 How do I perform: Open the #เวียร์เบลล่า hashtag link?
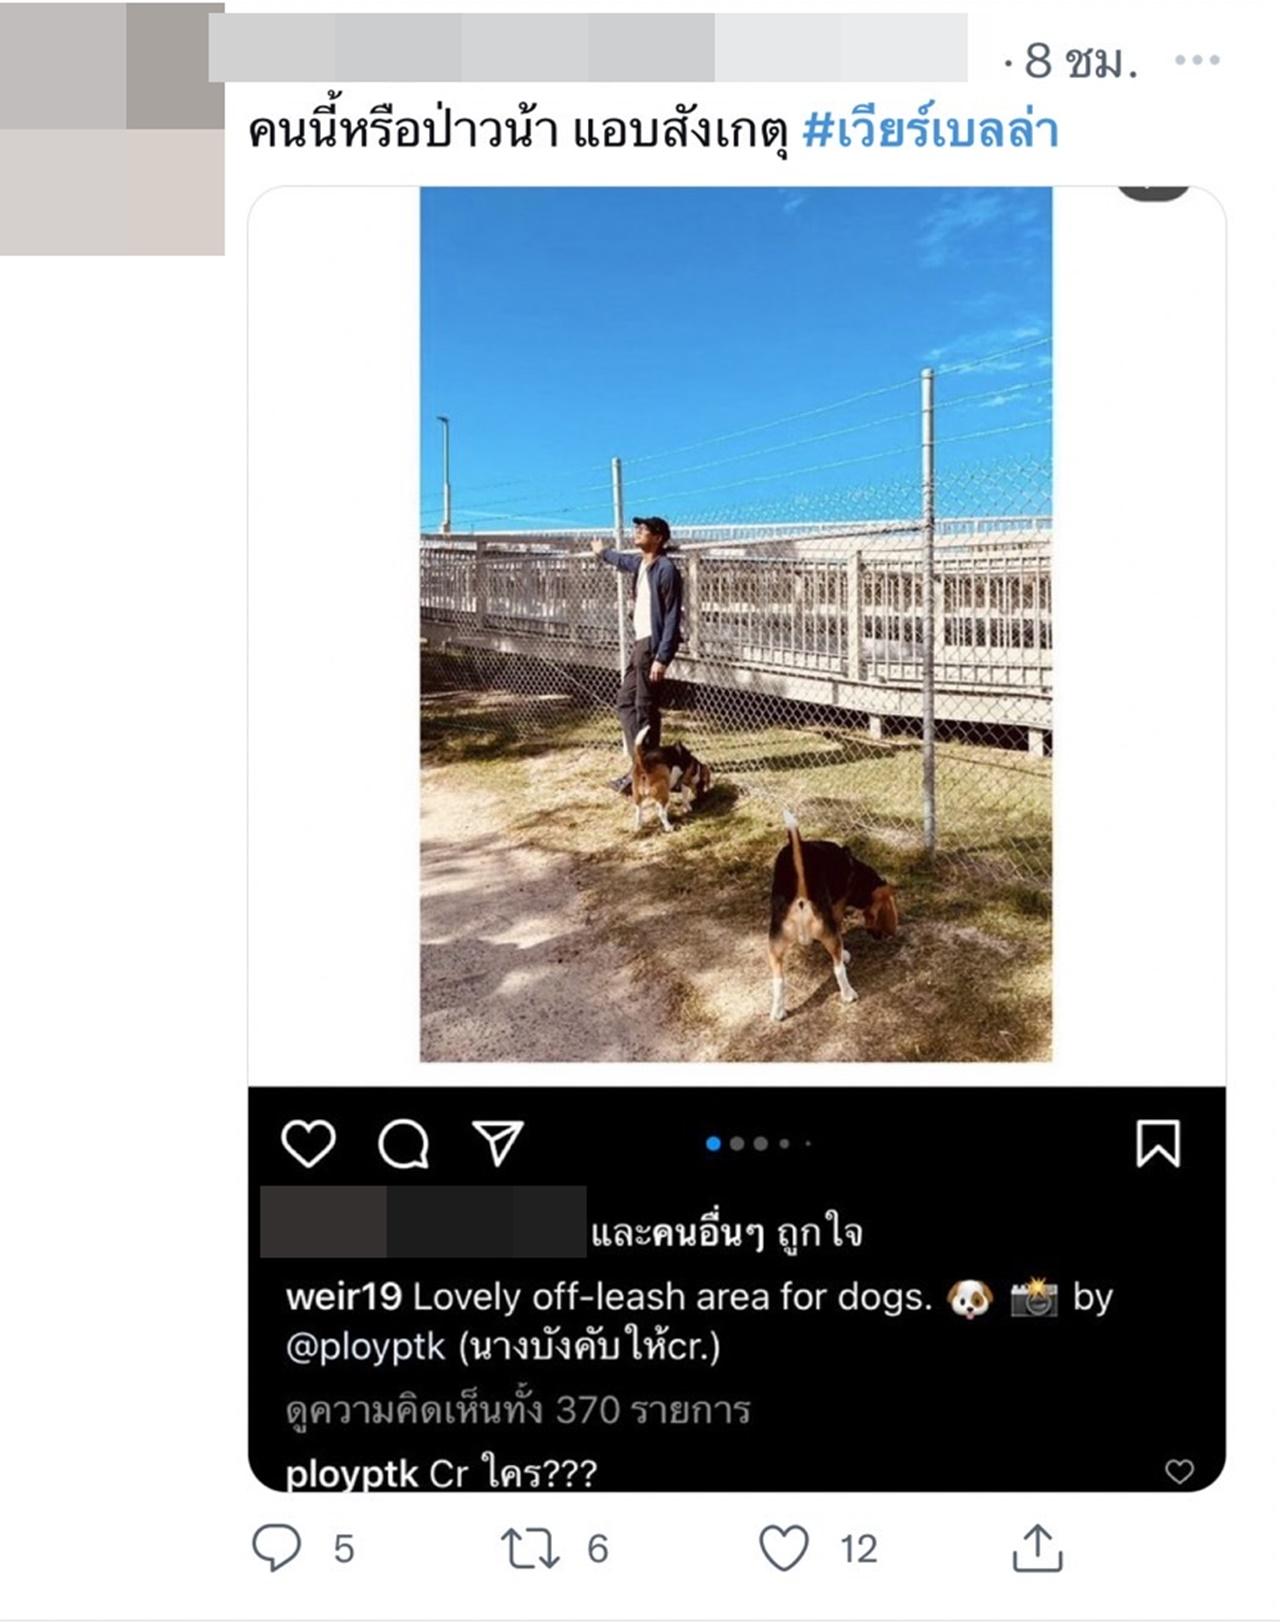(x=931, y=131)
